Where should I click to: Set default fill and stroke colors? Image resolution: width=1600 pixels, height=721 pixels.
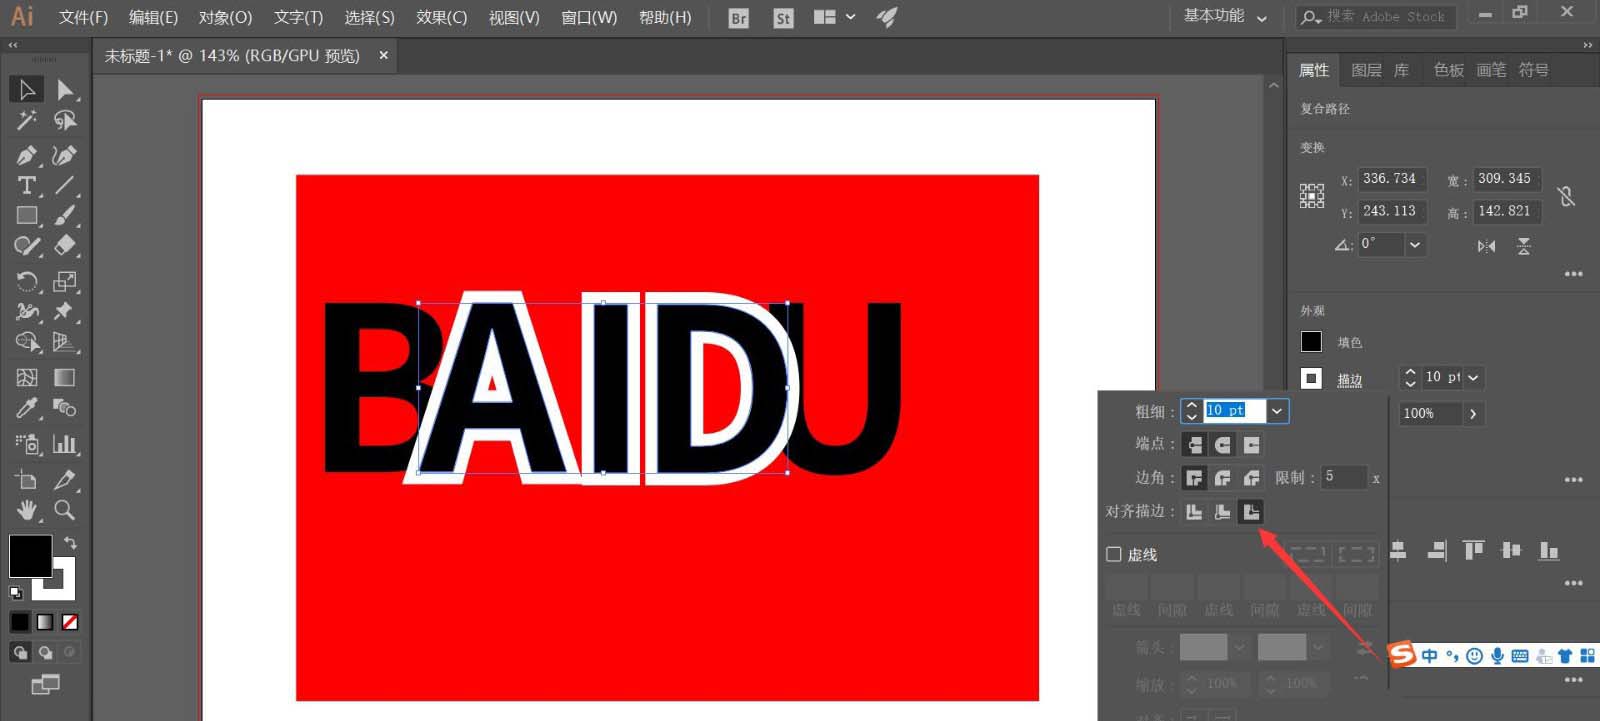(x=15, y=592)
